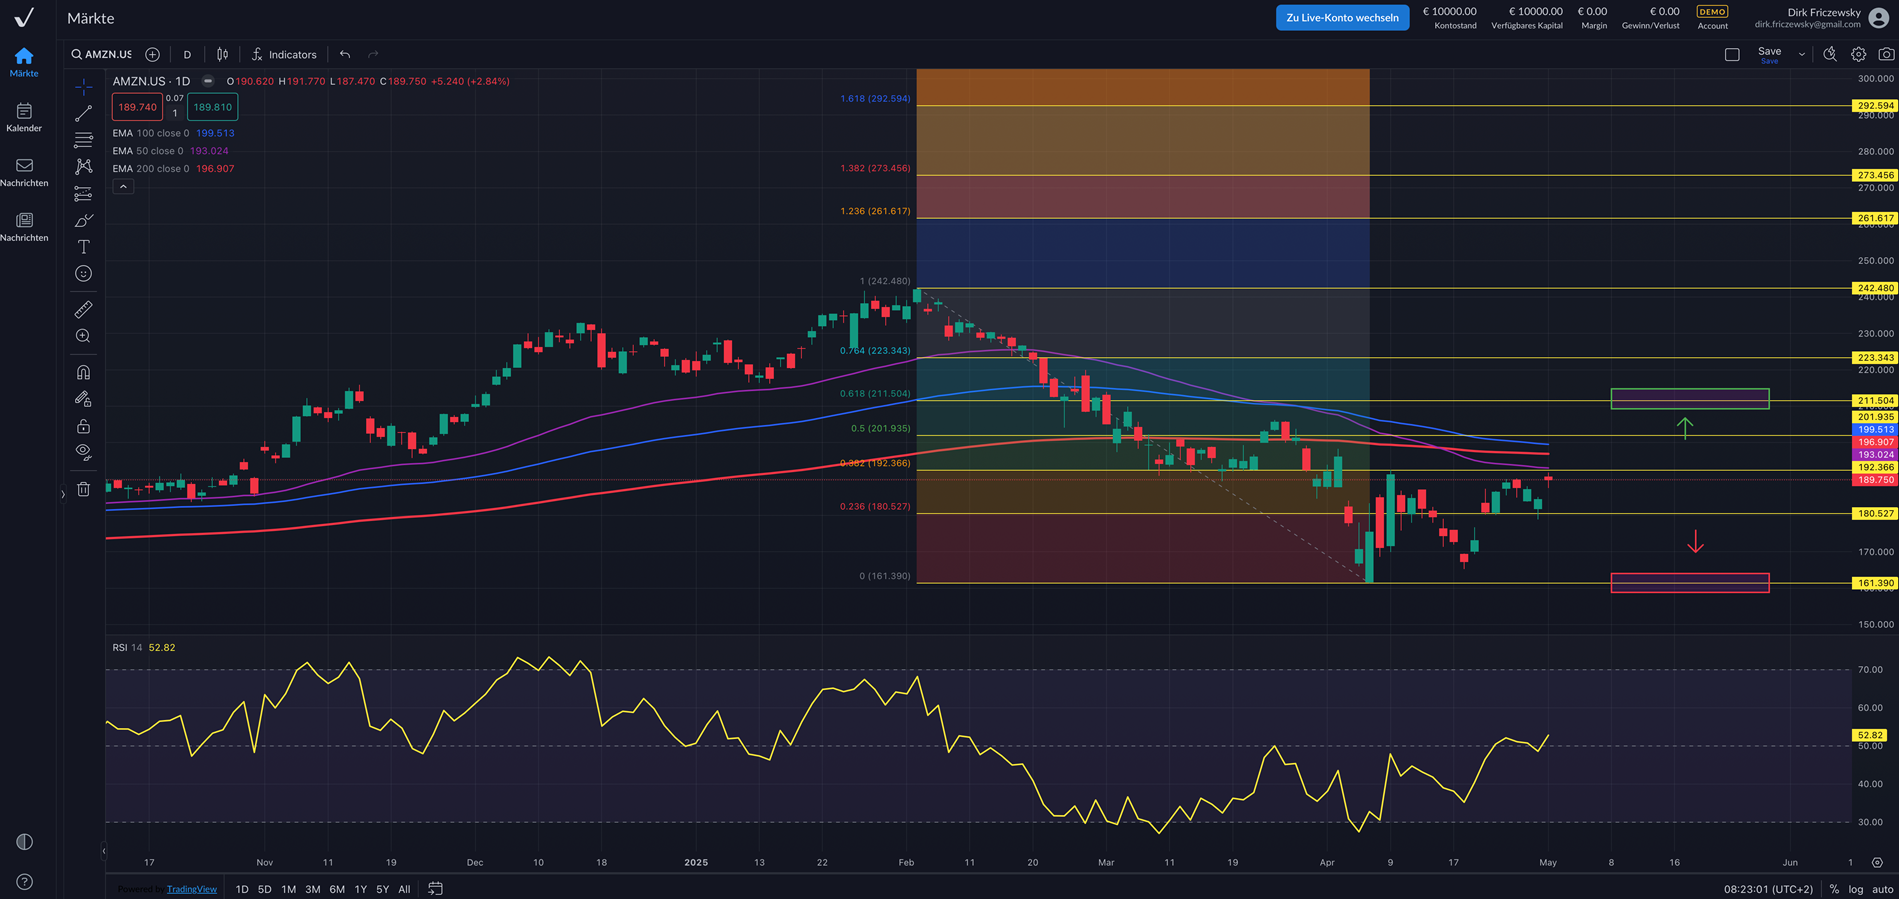Screen dimensions: 1901x899
Task: Select the text annotation tool
Action: [84, 247]
